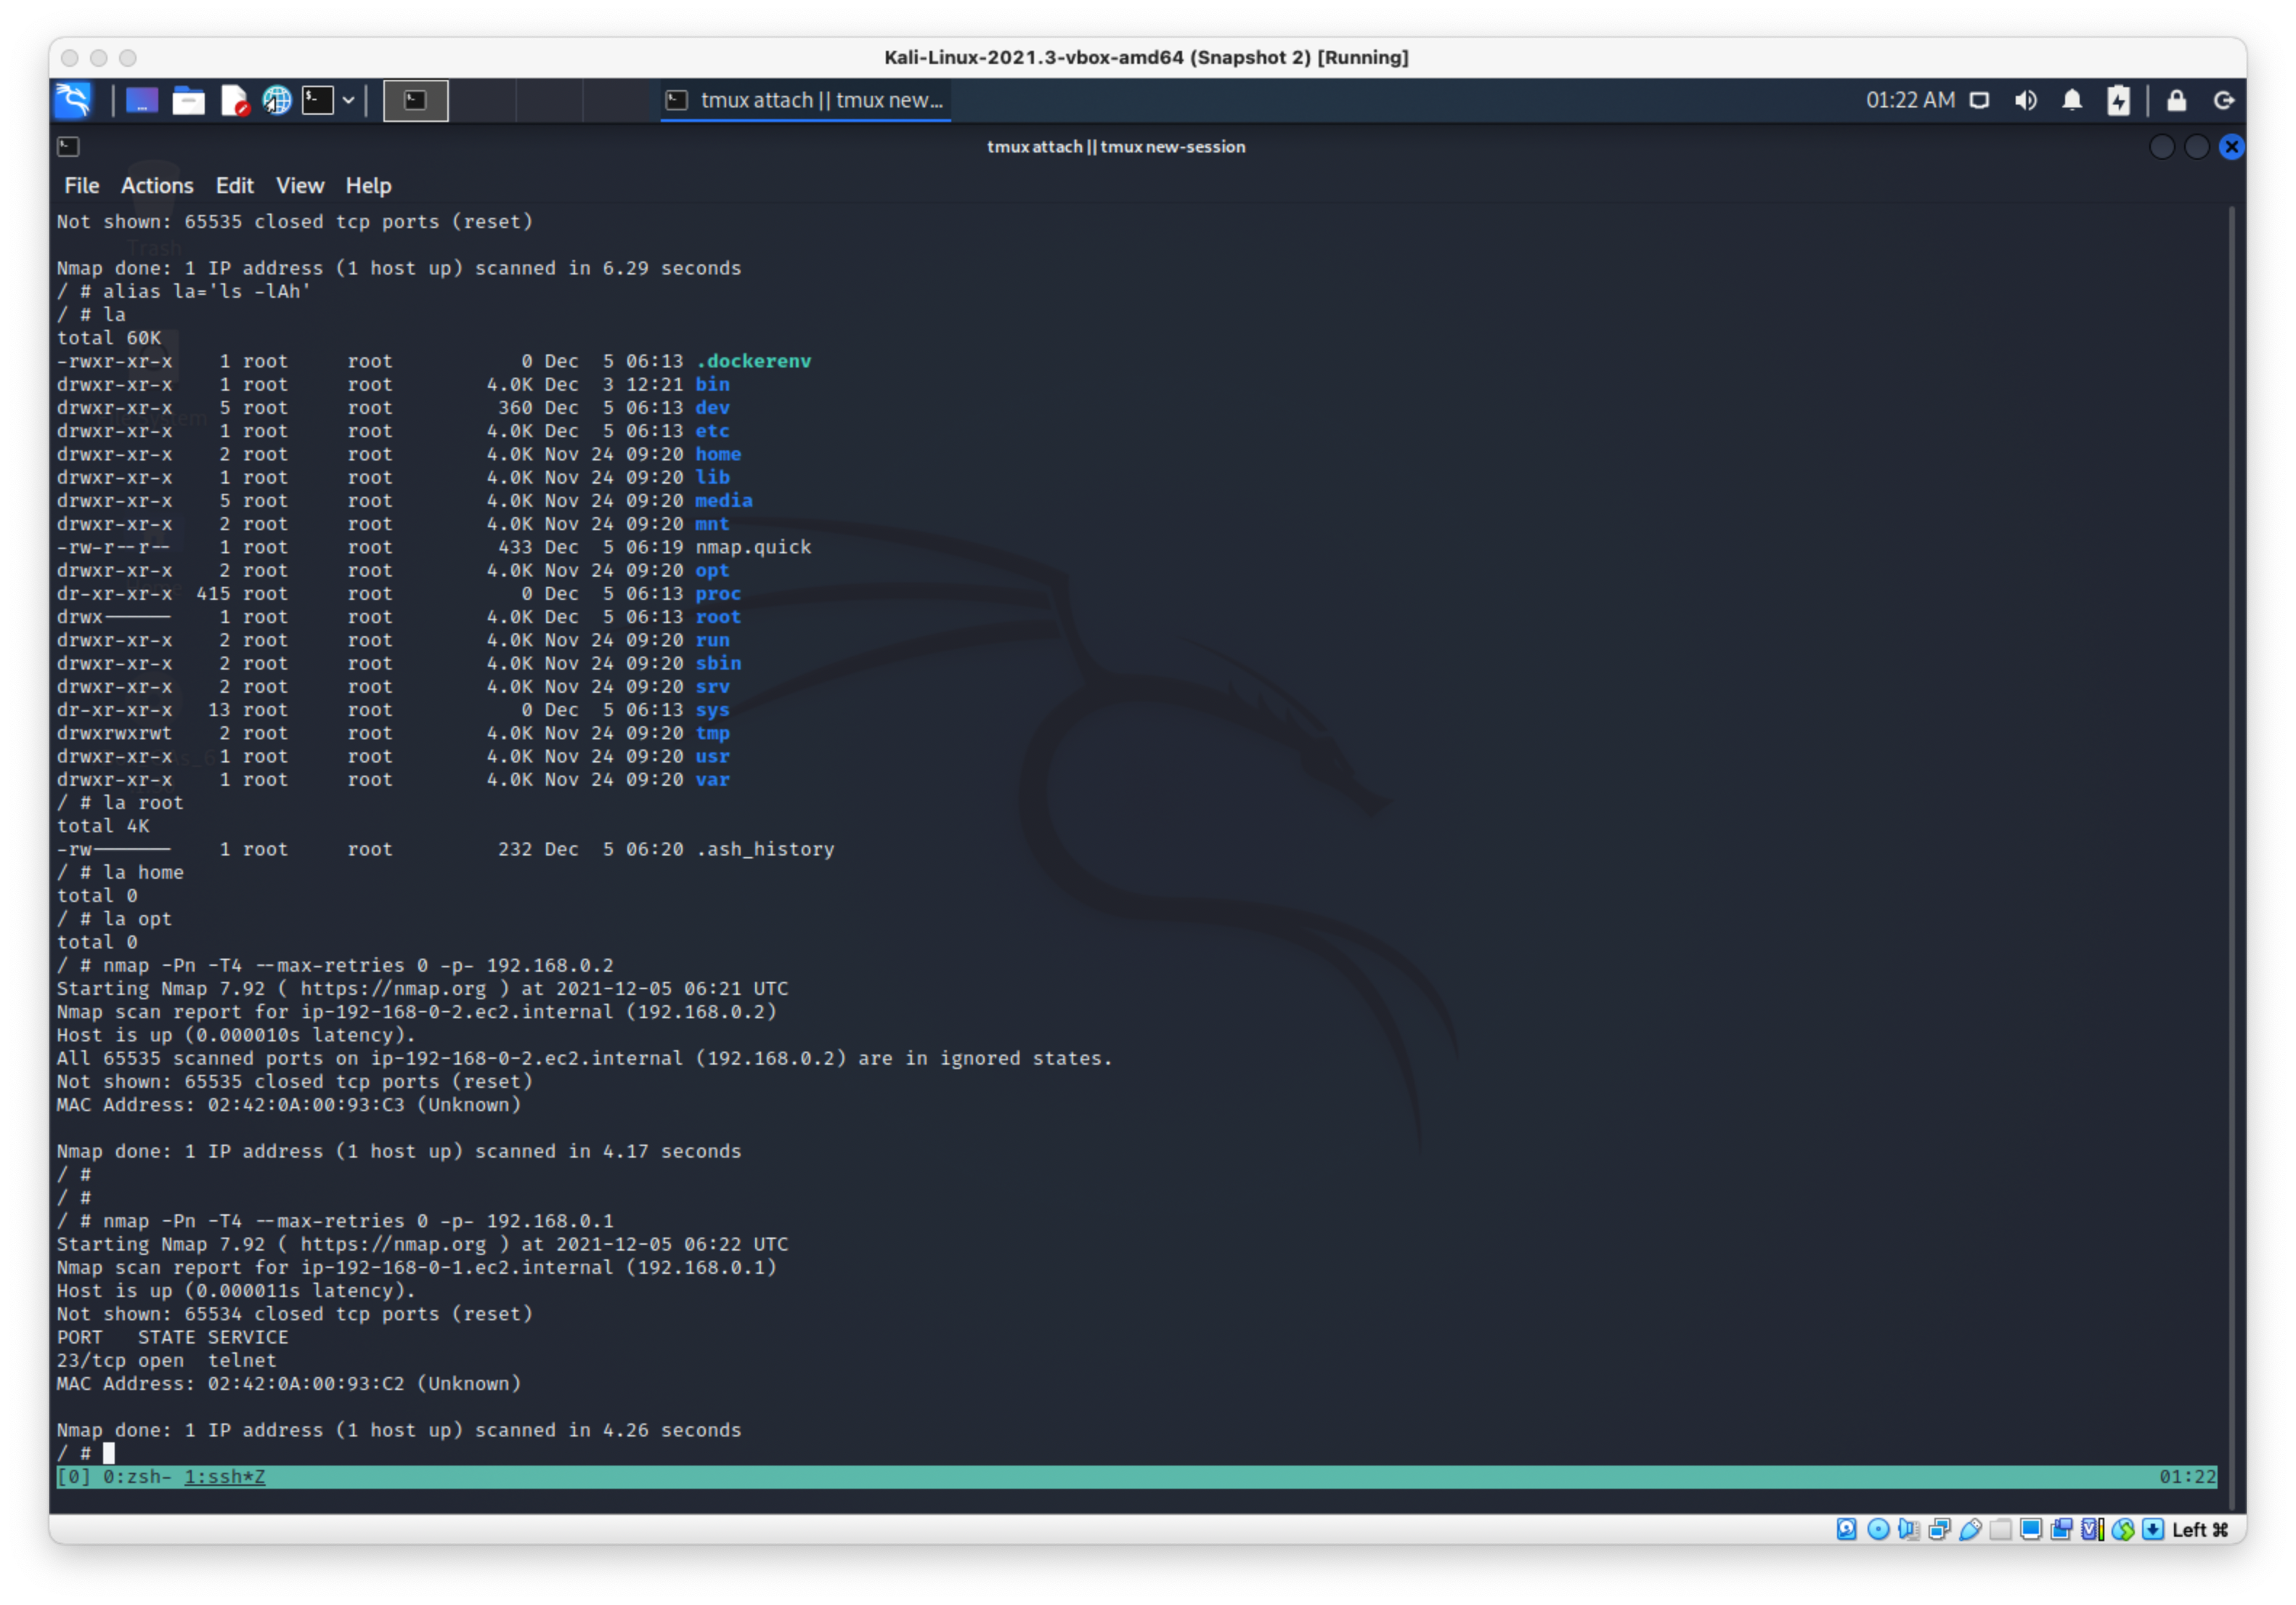Click the .ash_history file name
2296x1605 pixels.
[765, 849]
